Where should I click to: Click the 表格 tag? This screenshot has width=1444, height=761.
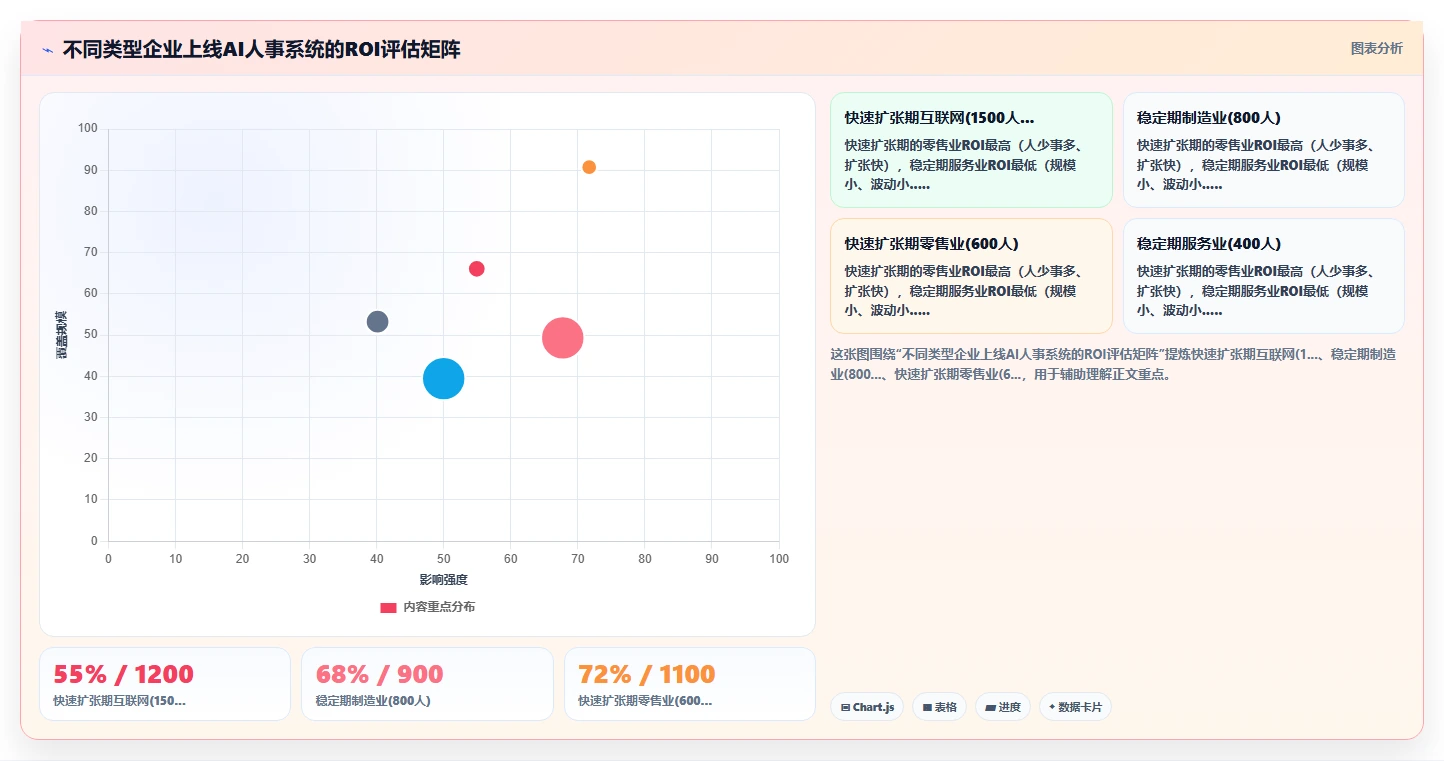pos(939,707)
